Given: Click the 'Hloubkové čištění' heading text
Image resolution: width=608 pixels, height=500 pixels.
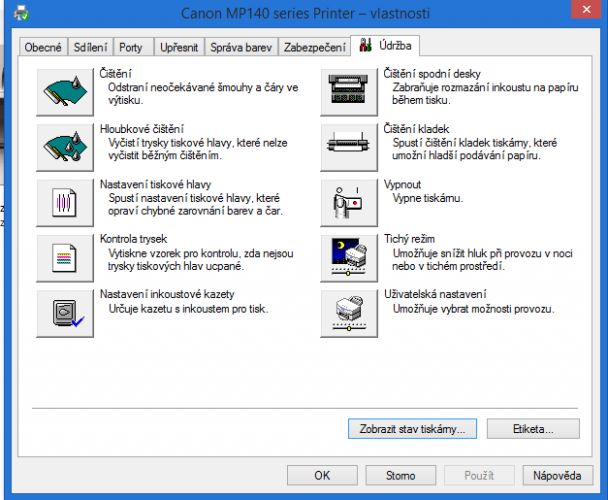Looking at the screenshot, I should tap(142, 129).
